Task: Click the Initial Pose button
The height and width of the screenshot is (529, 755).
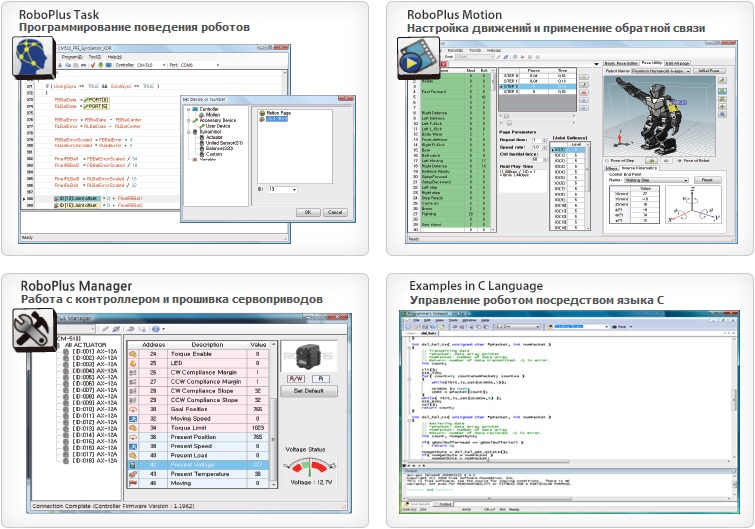Action: click(x=709, y=71)
